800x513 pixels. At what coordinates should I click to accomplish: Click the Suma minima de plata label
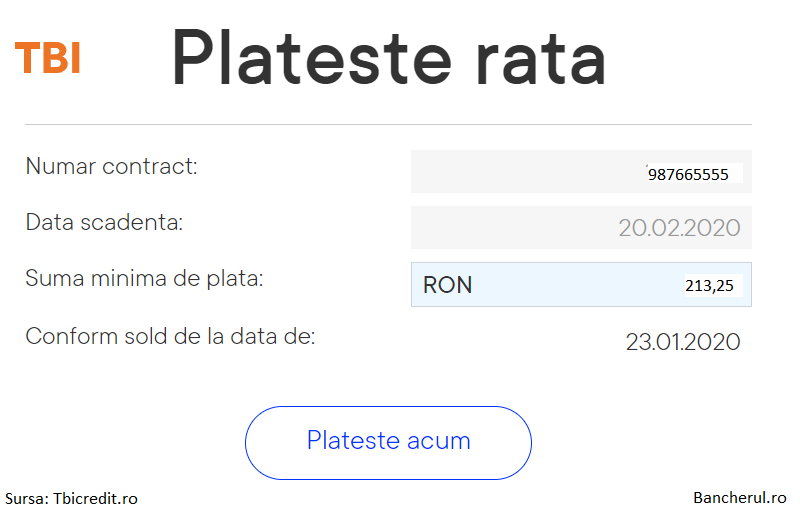144,279
